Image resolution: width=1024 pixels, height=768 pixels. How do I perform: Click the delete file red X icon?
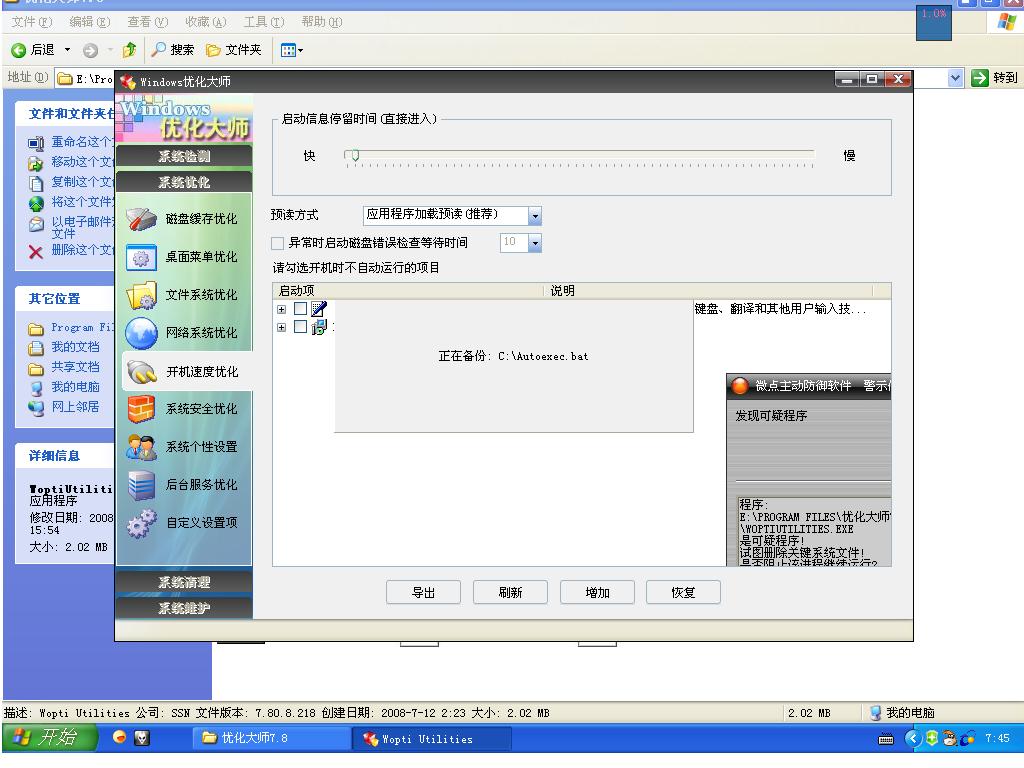point(36,252)
